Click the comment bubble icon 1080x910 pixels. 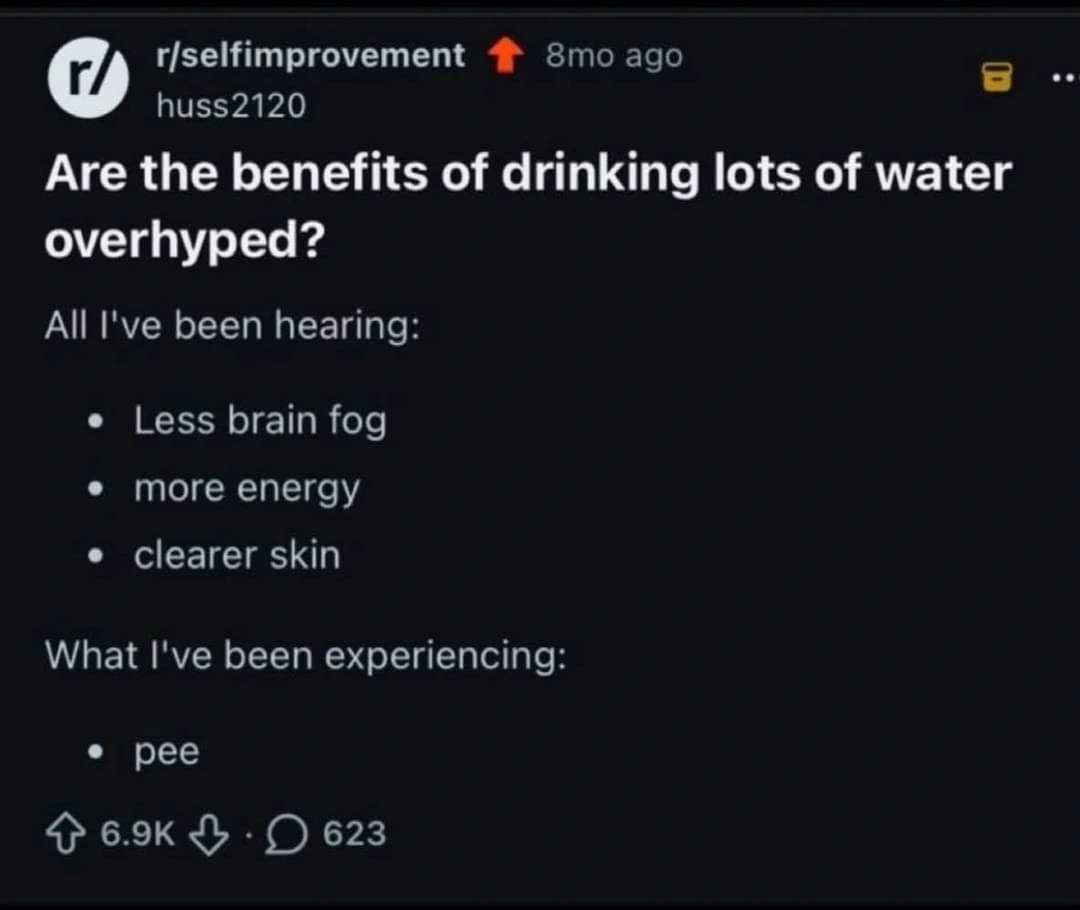289,832
